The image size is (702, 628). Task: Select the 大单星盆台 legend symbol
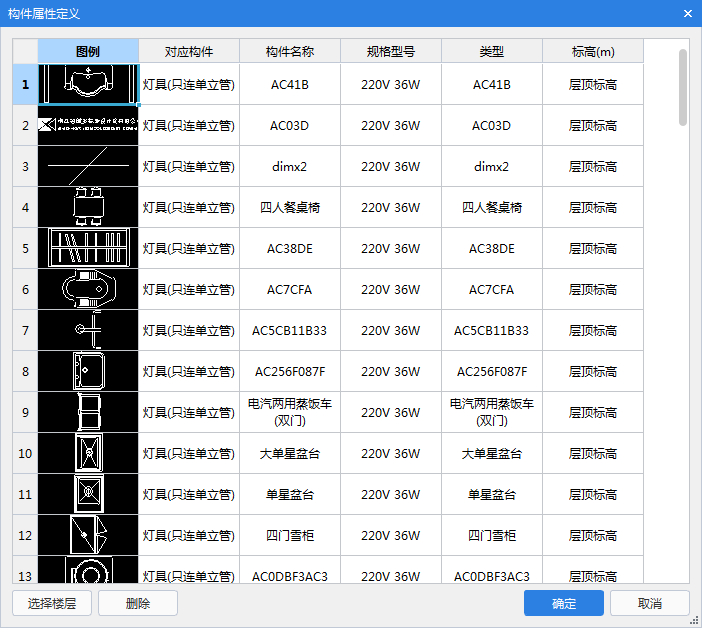(88, 454)
